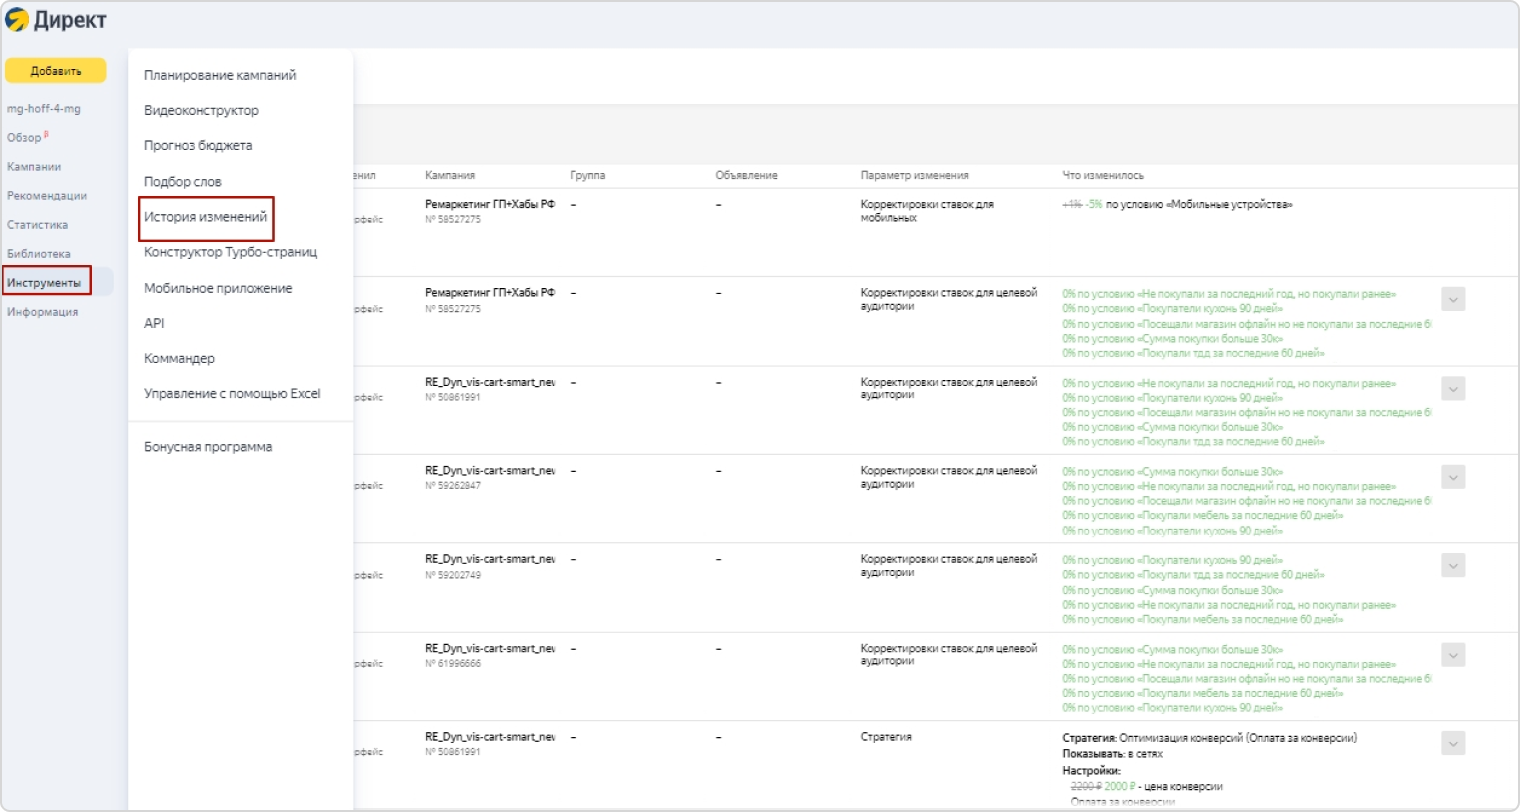Open Рекомендации in the sidebar
Viewport: 1520px width, 812px height.
tap(47, 196)
